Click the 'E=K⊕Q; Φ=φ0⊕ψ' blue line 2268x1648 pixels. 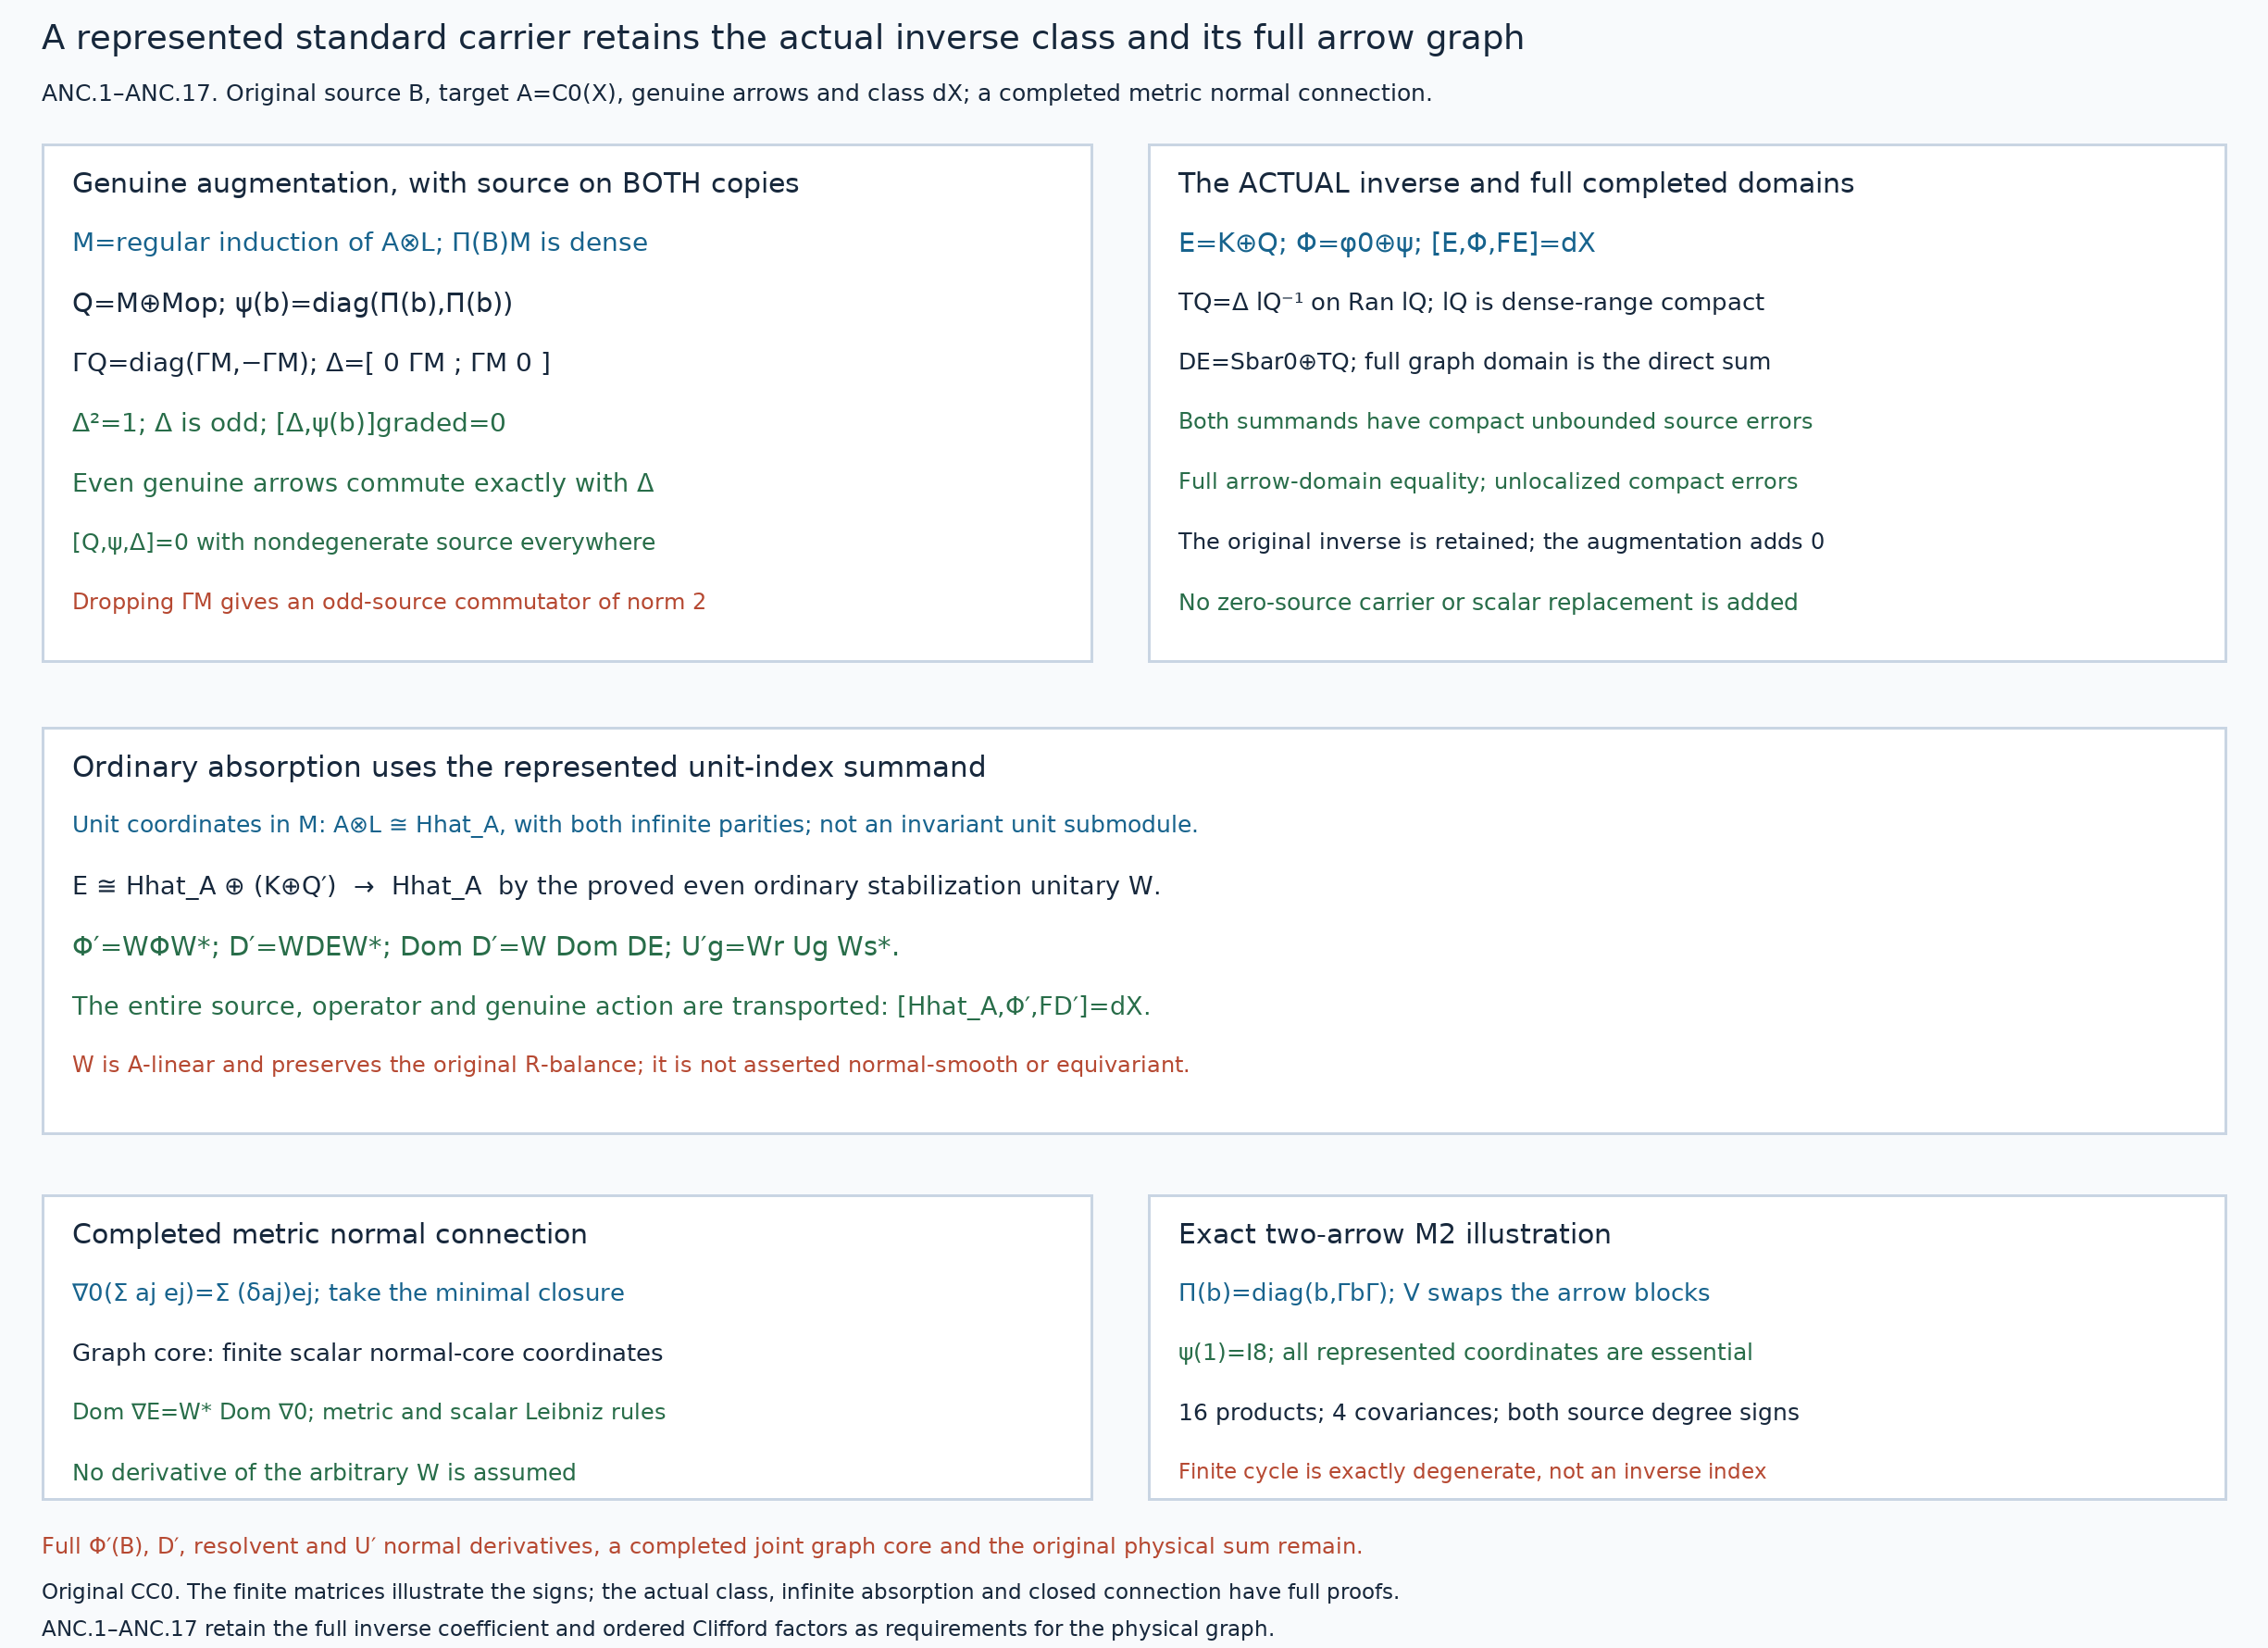coord(1386,242)
